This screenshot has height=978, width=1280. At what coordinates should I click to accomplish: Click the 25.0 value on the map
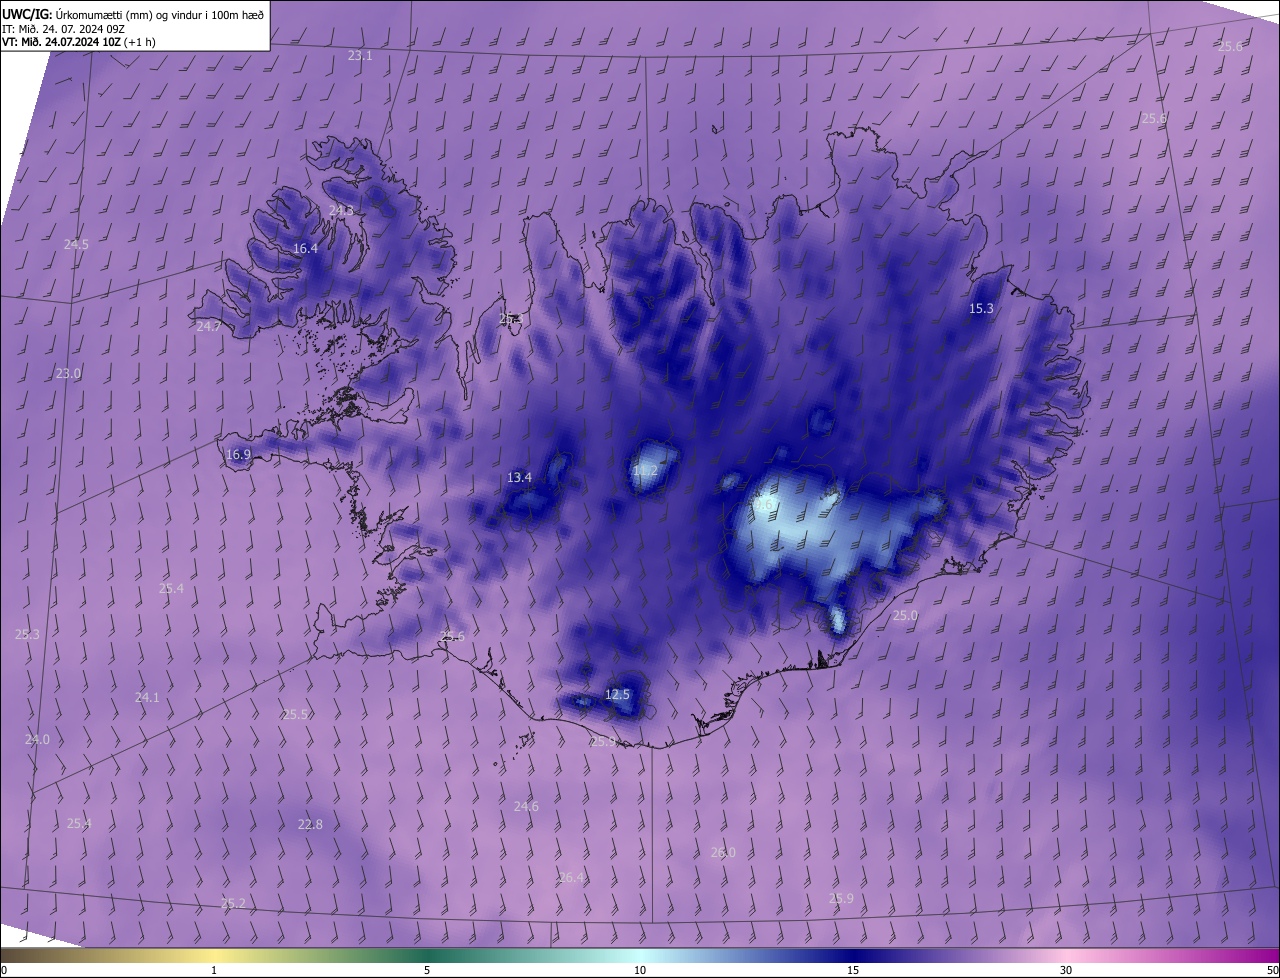[905, 617]
